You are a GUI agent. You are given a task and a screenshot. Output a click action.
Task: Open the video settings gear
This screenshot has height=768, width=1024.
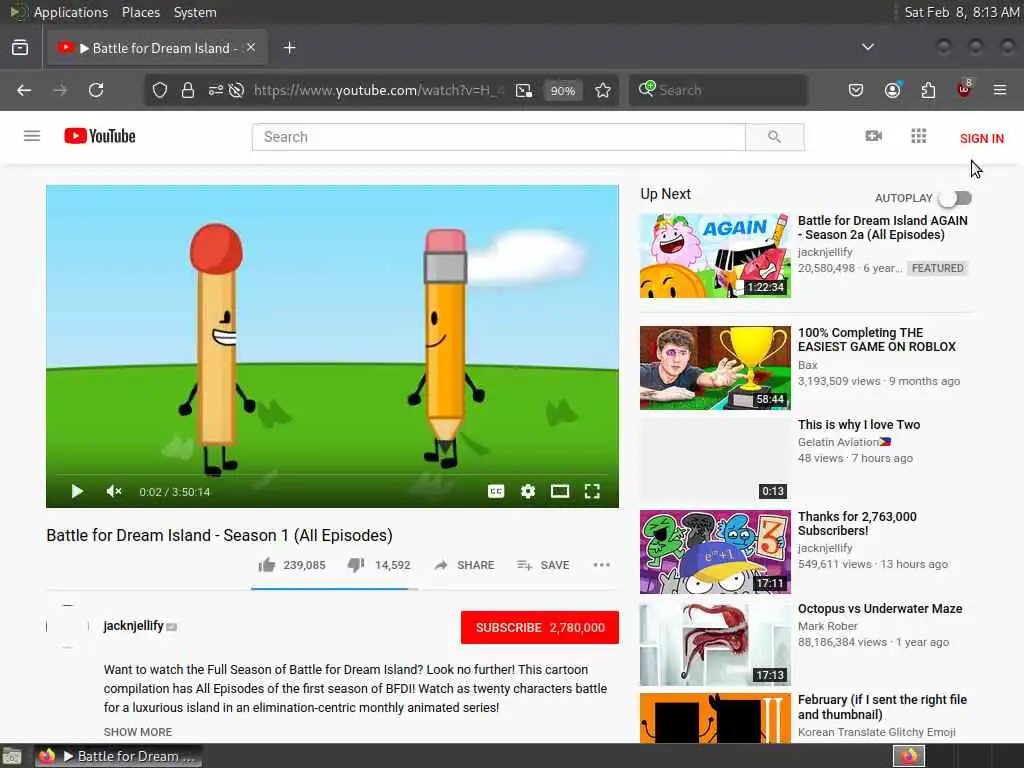coord(528,491)
